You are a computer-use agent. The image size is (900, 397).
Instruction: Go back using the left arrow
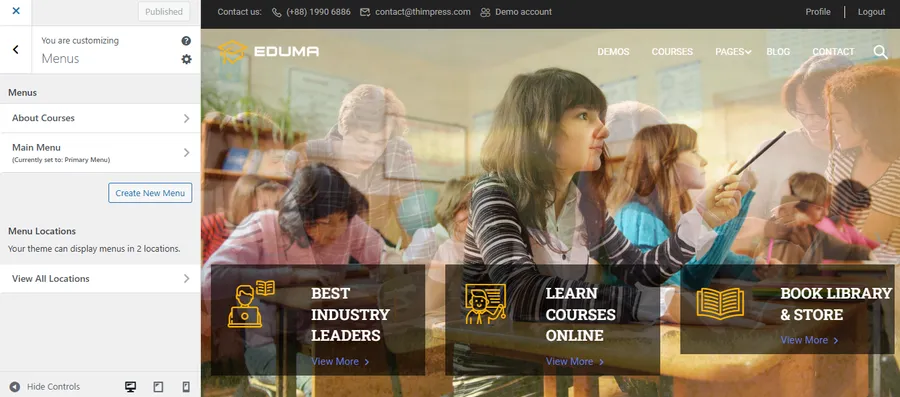pos(15,49)
